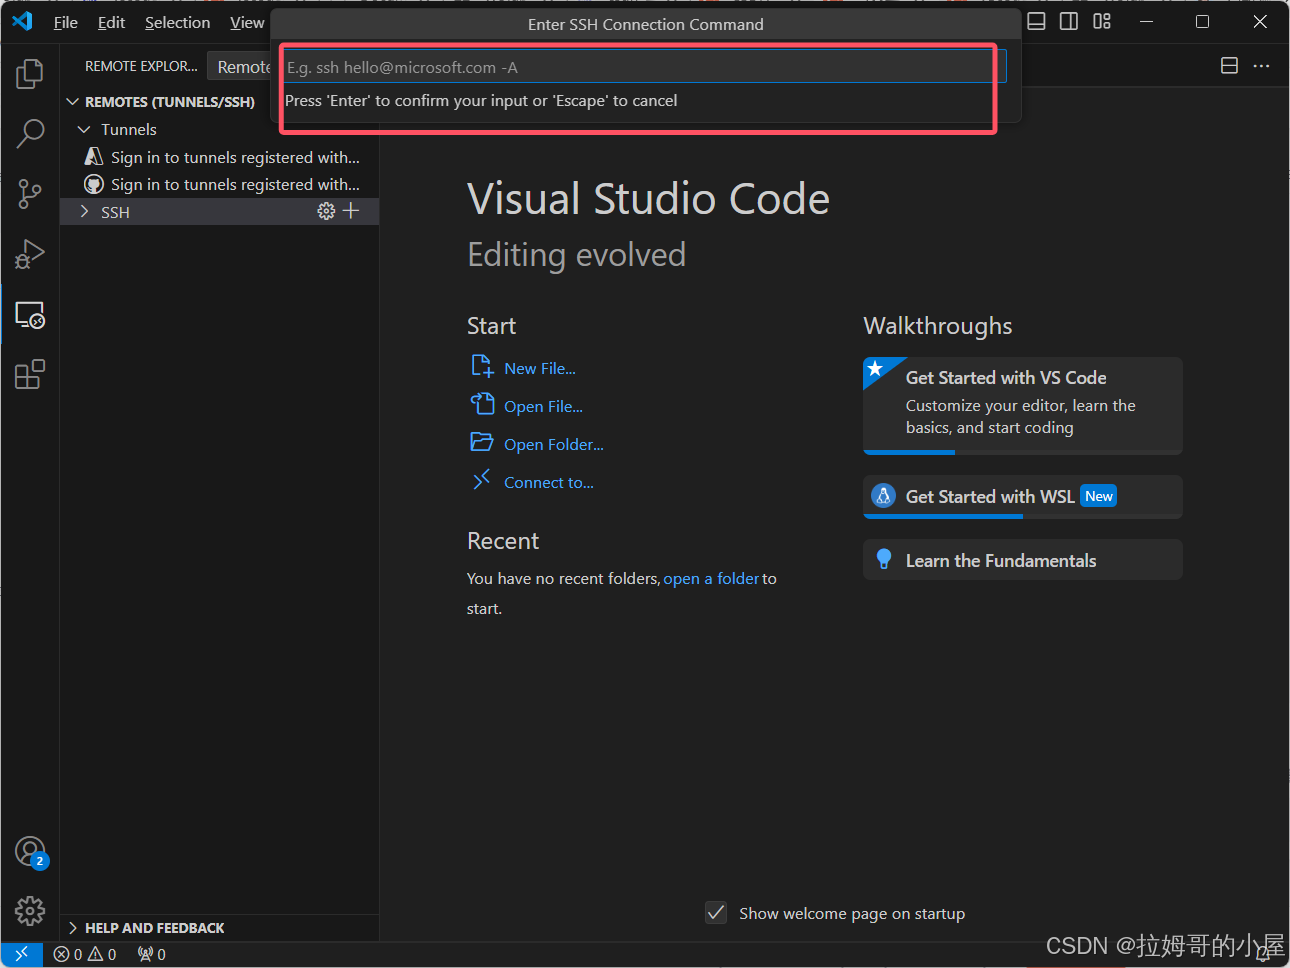The height and width of the screenshot is (968, 1290).
Task: Click the Visual Studio Code heading
Action: point(648,198)
